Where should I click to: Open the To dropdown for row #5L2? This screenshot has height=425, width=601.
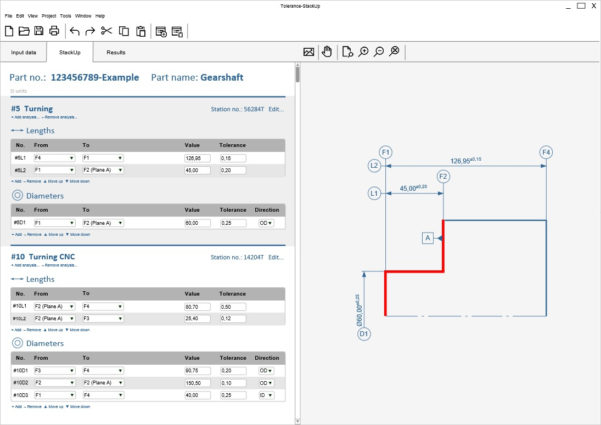[x=102, y=170]
